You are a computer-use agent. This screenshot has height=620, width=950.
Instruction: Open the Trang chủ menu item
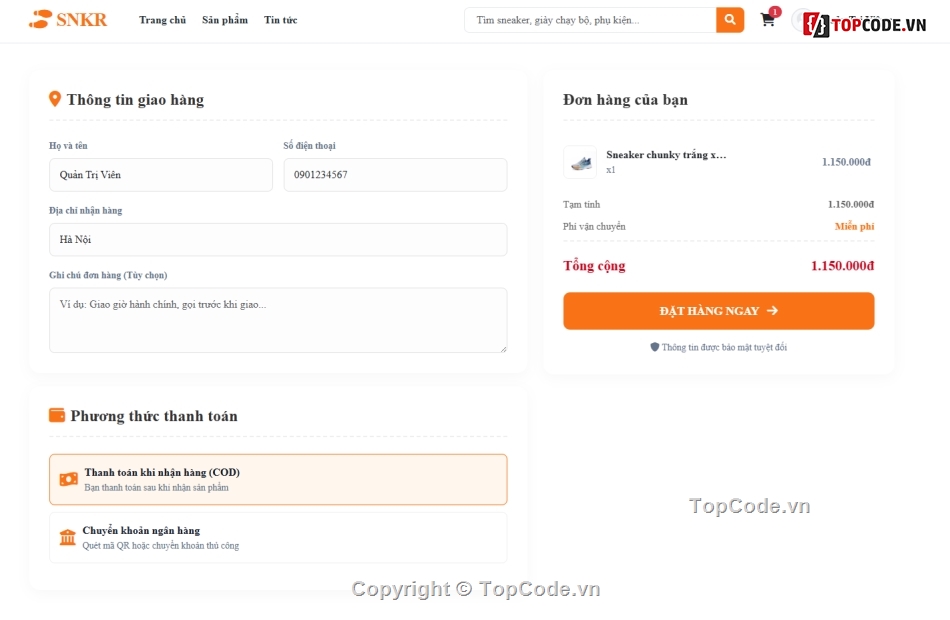(x=162, y=20)
